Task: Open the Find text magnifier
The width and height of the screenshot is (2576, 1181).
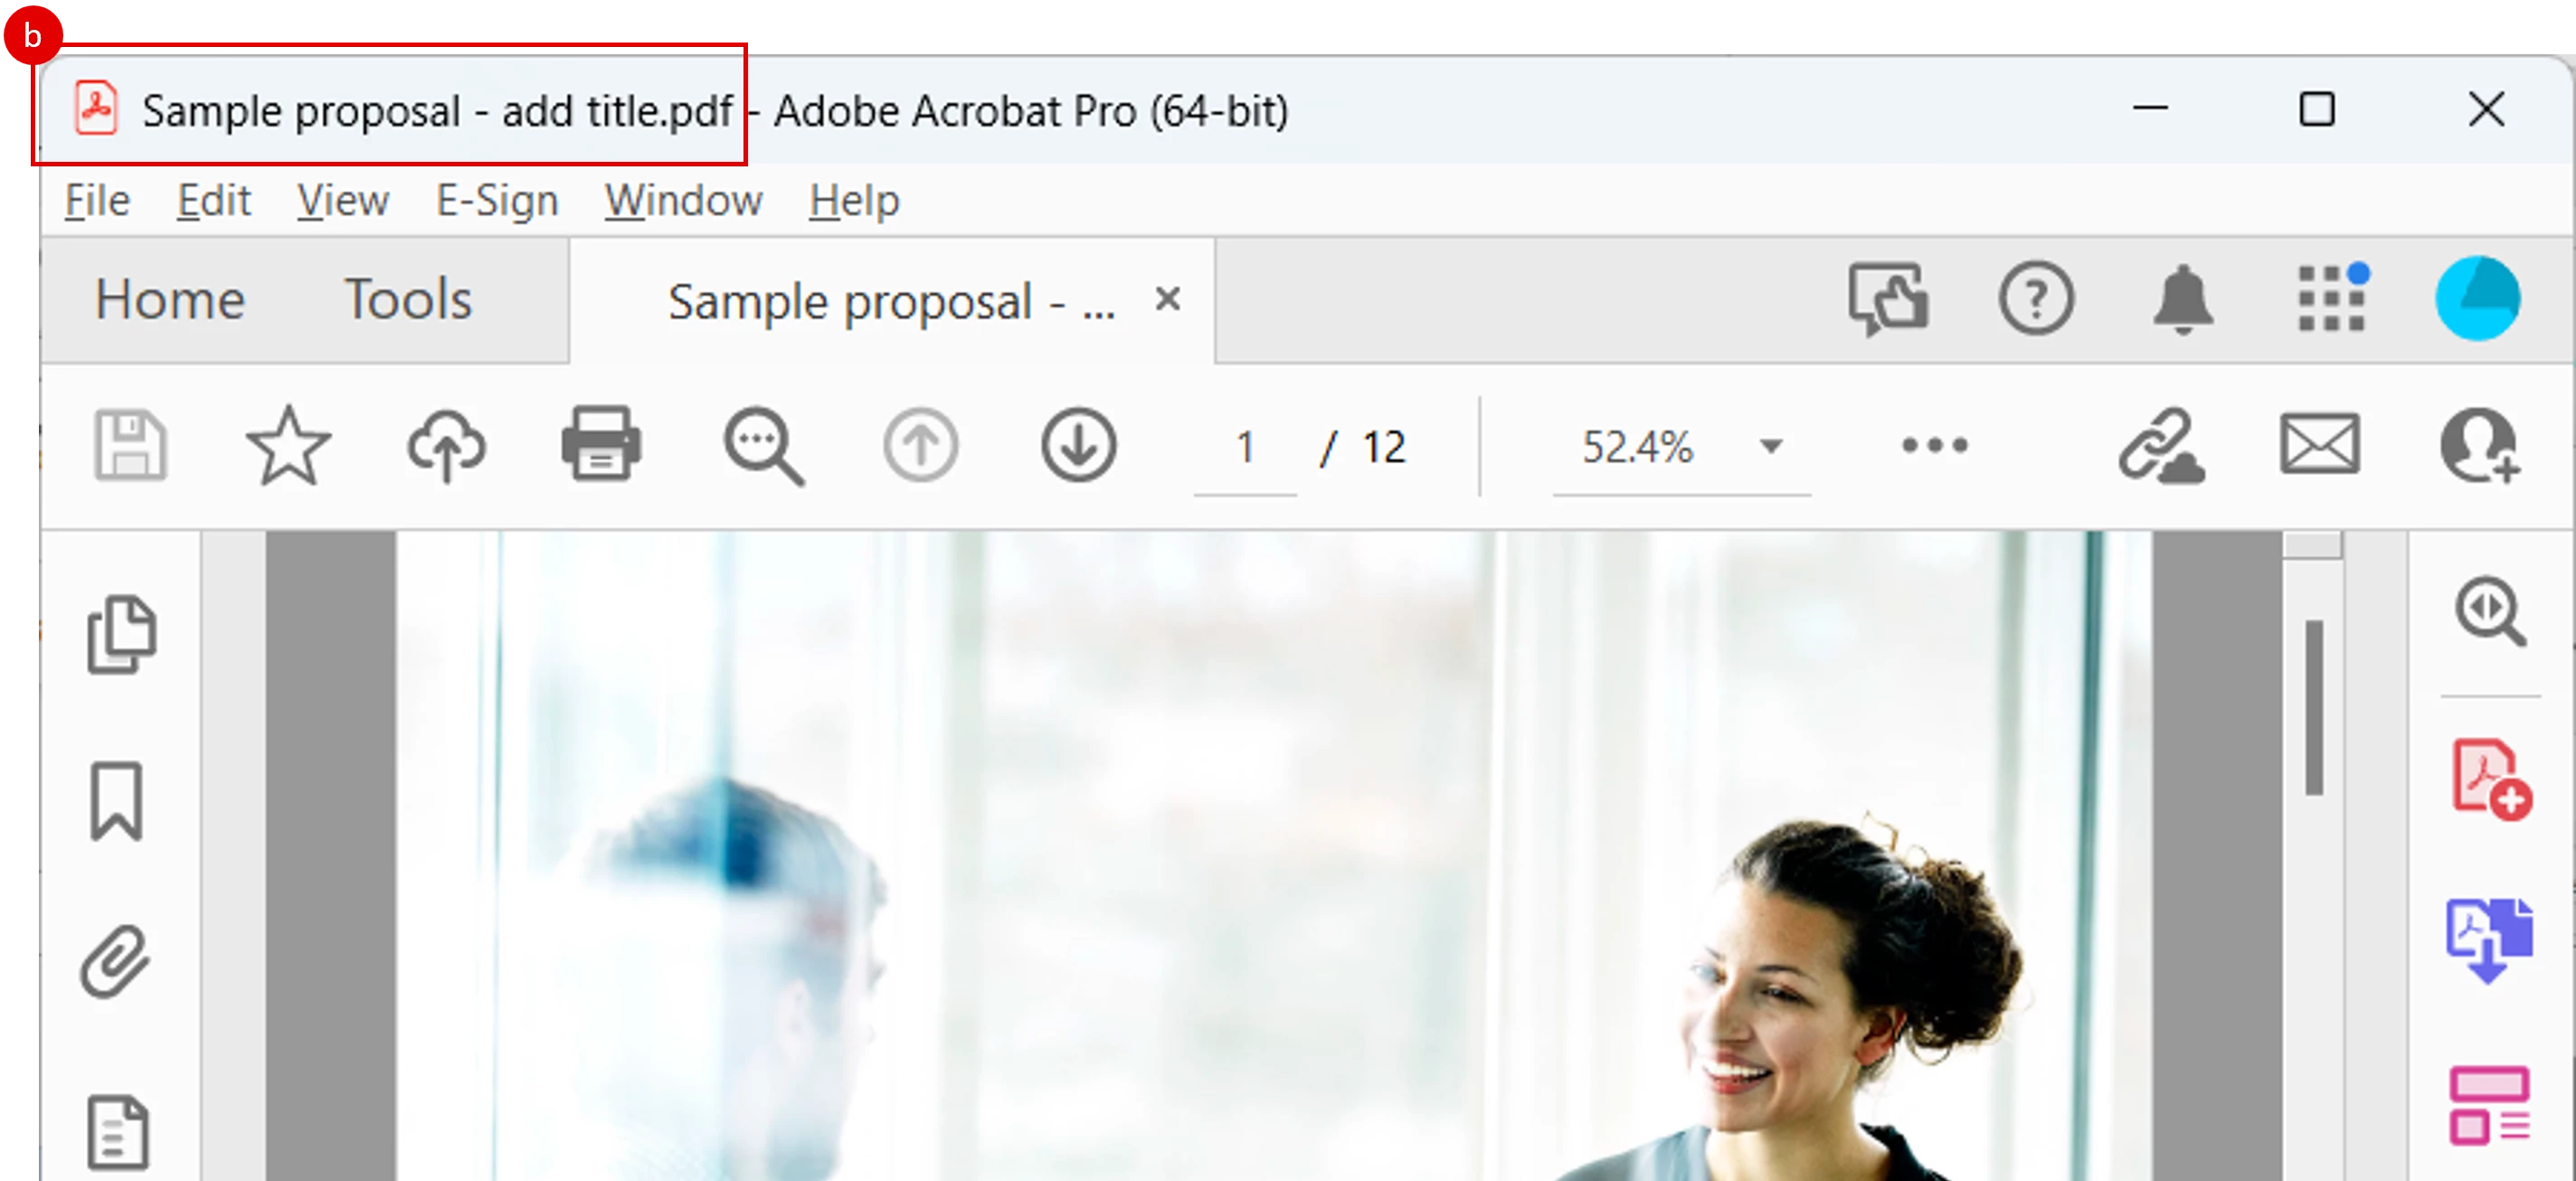Action: click(763, 446)
